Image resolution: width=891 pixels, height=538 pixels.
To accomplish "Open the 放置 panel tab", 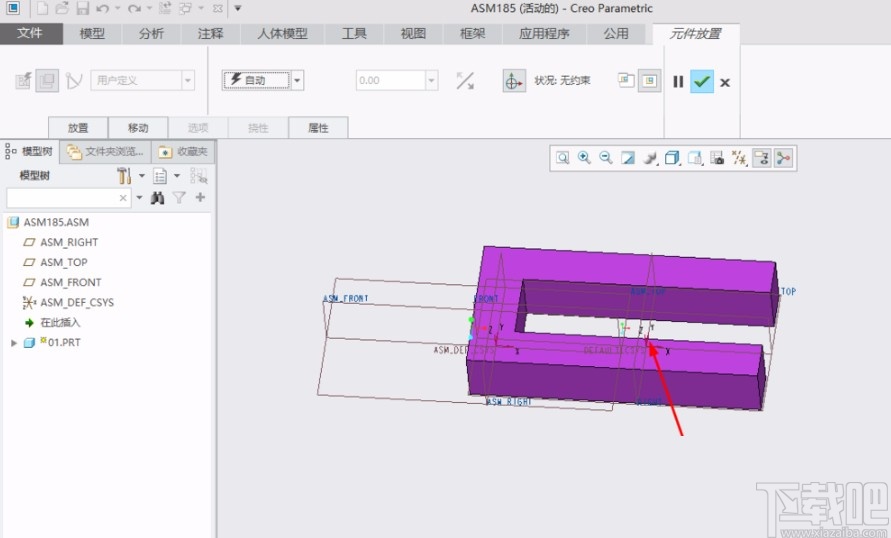I will click(x=78, y=128).
